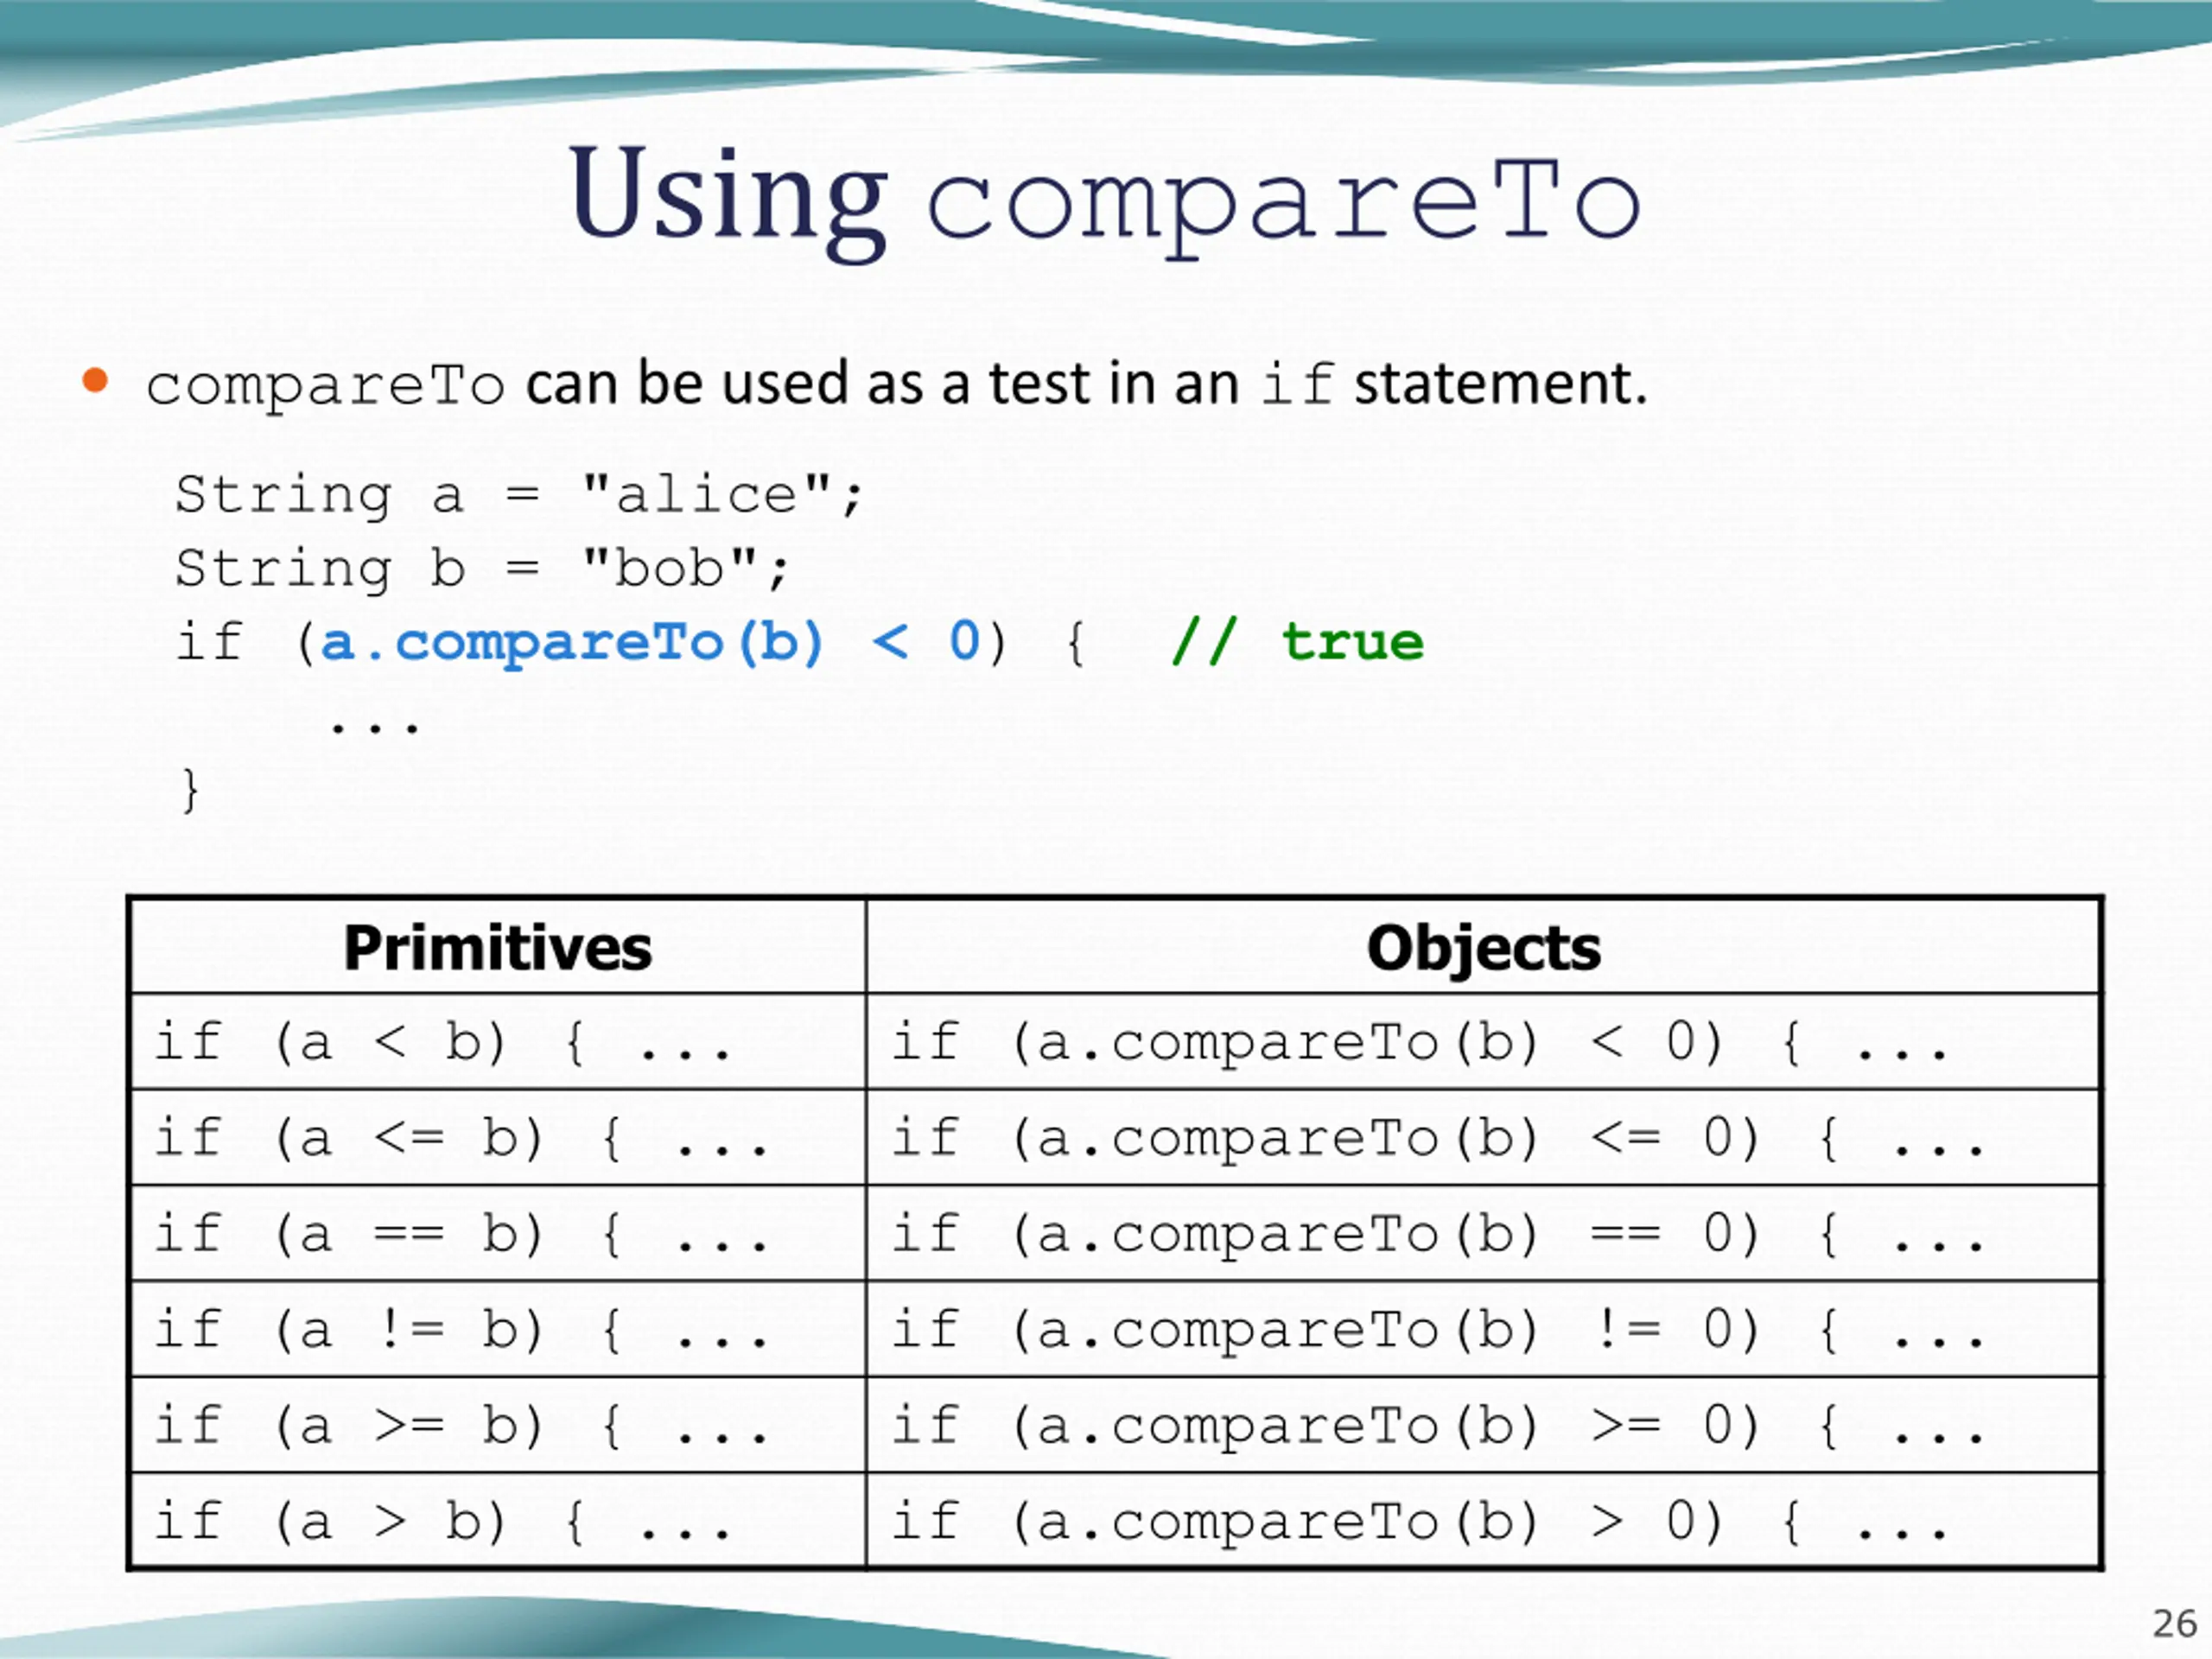Select the String a = "alice" code line
The image size is (2212, 1659).
(519, 496)
